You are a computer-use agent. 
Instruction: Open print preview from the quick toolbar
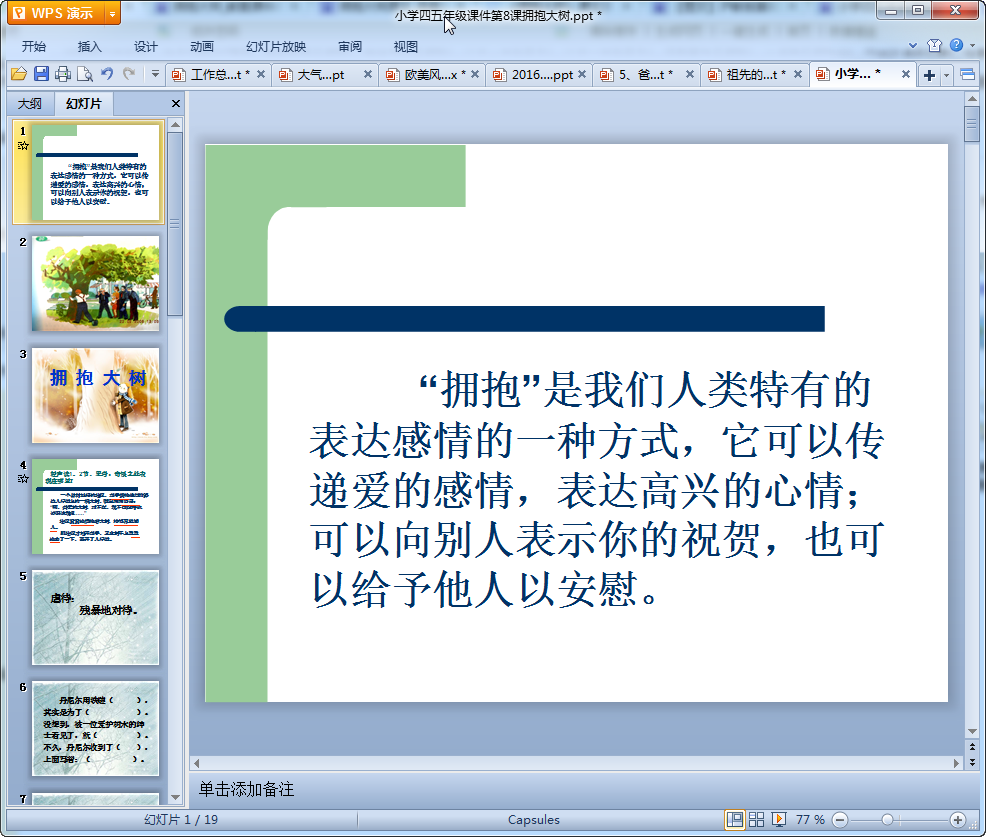(85, 74)
